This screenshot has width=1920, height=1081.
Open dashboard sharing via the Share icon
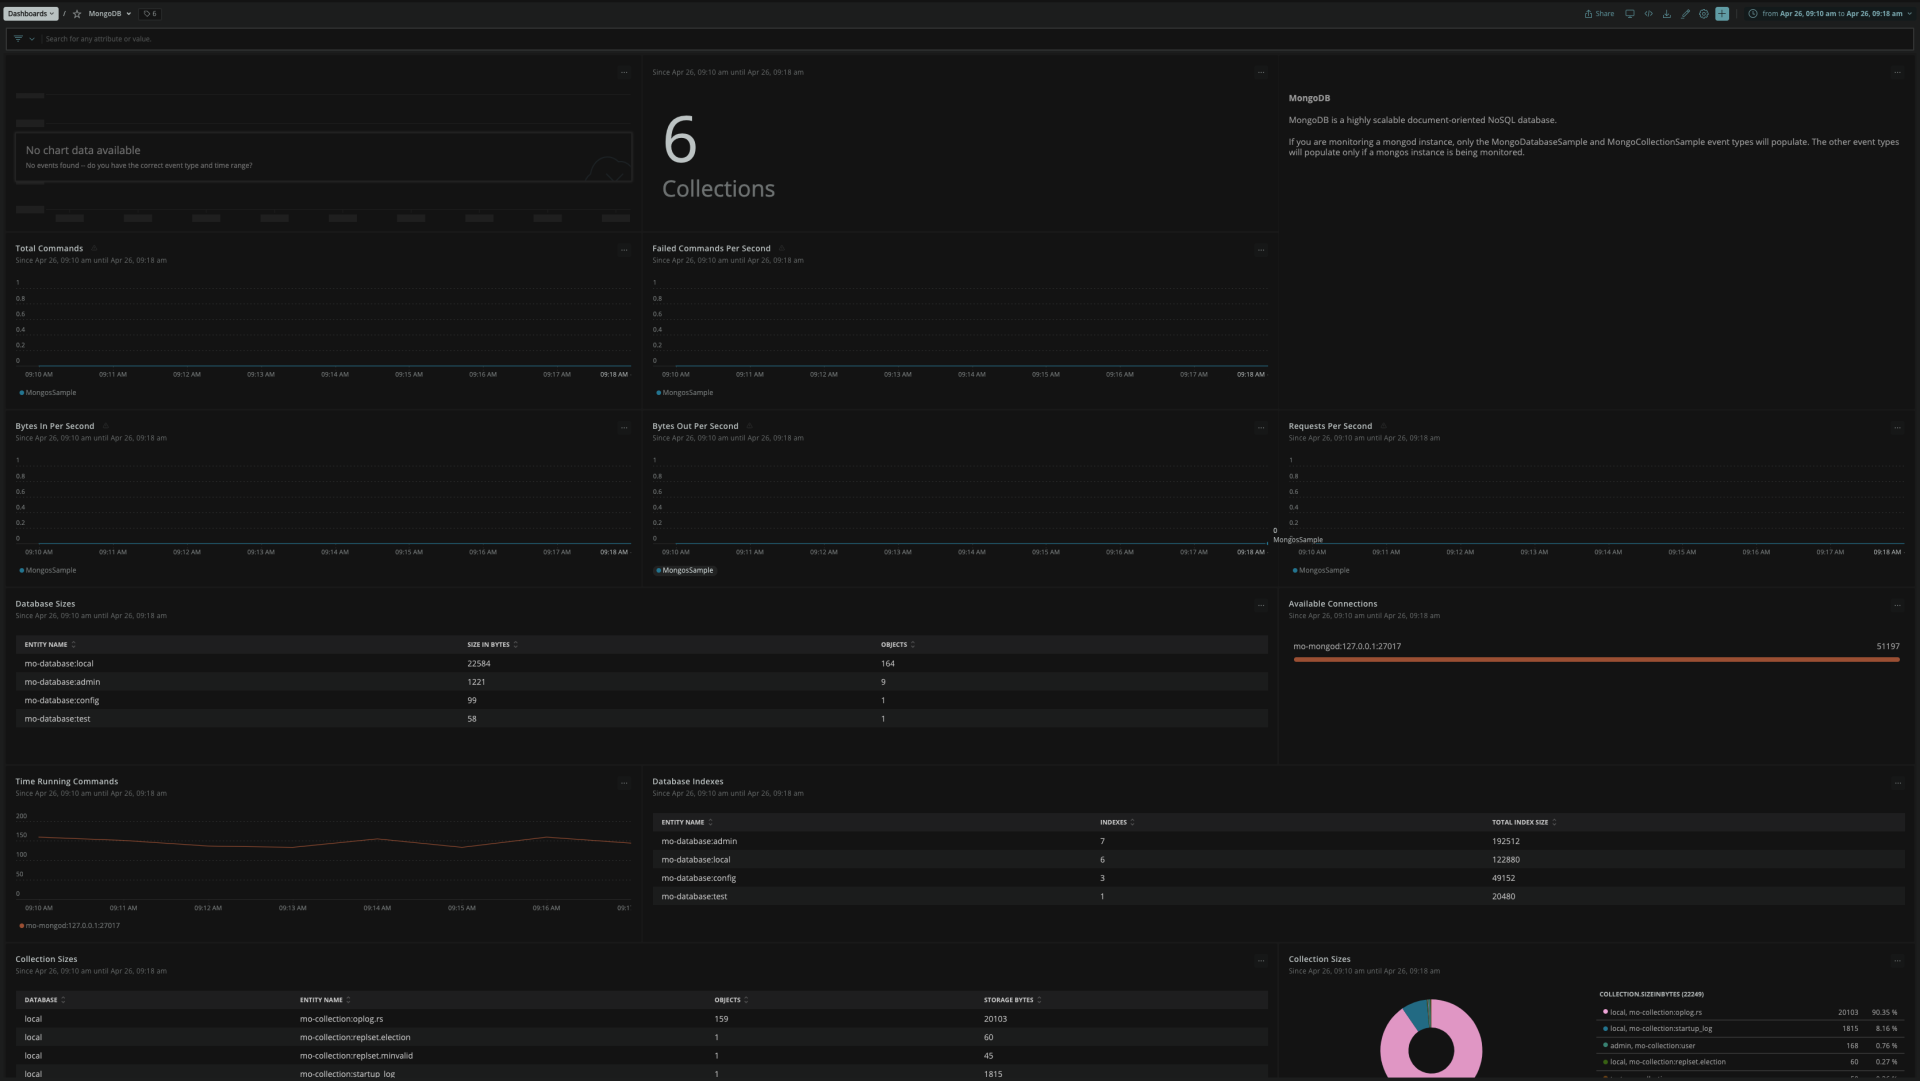(x=1598, y=13)
